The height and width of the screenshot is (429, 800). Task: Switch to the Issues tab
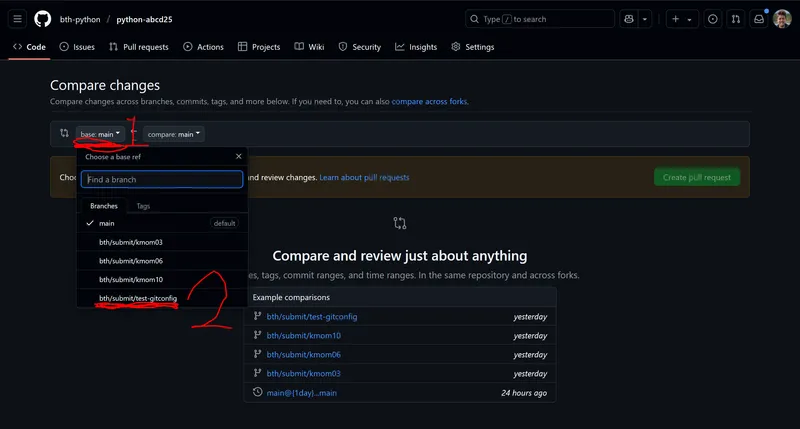pos(77,47)
